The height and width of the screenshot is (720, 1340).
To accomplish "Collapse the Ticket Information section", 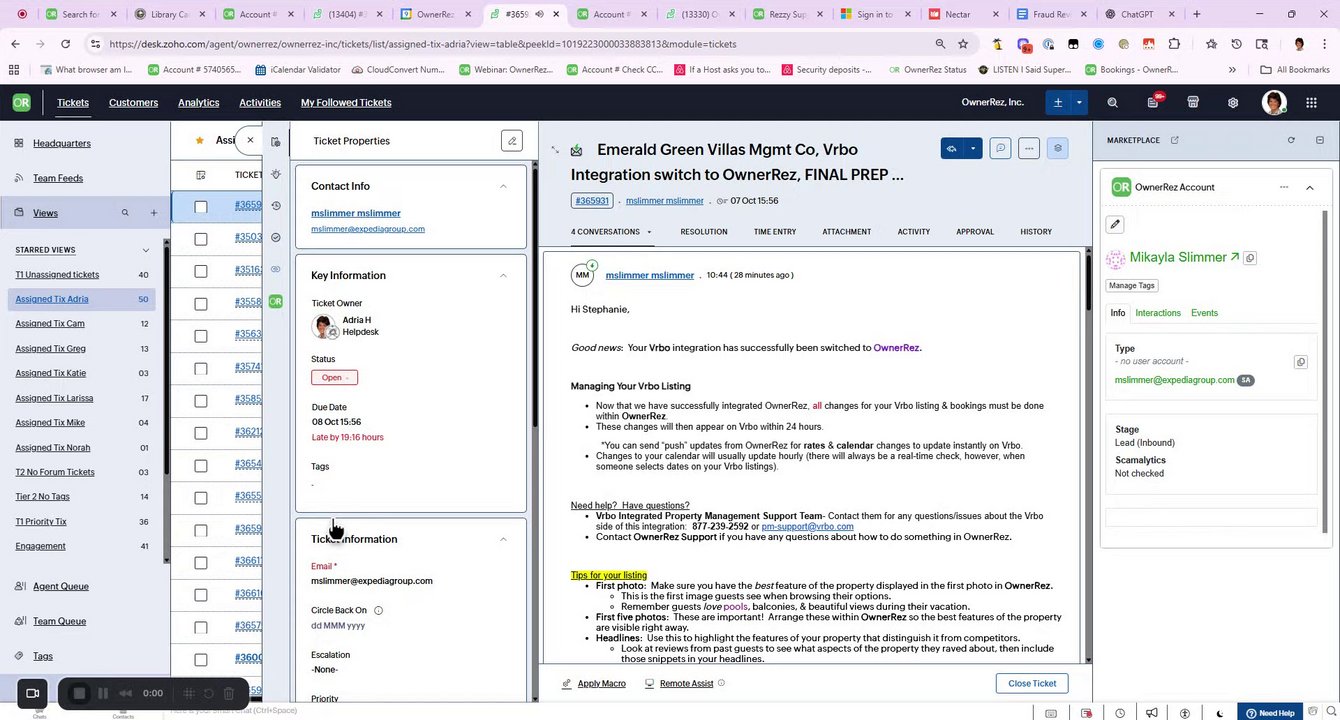I will [503, 539].
